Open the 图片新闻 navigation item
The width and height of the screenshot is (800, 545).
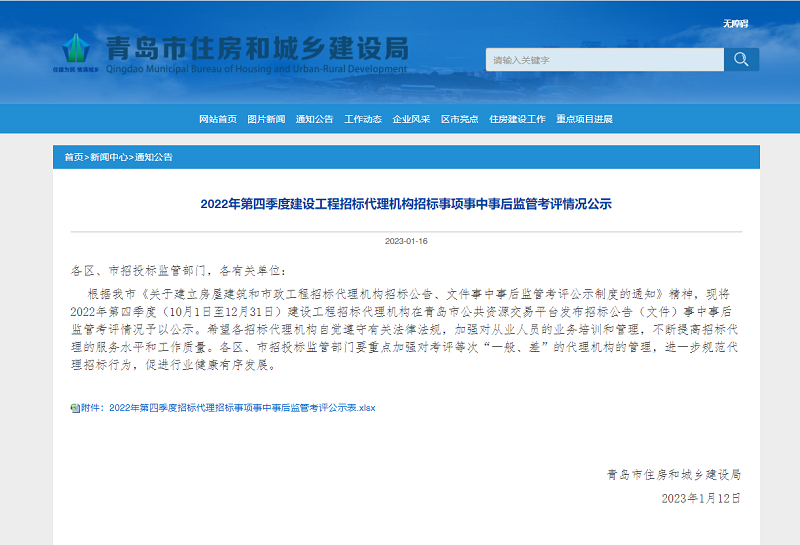click(x=266, y=119)
